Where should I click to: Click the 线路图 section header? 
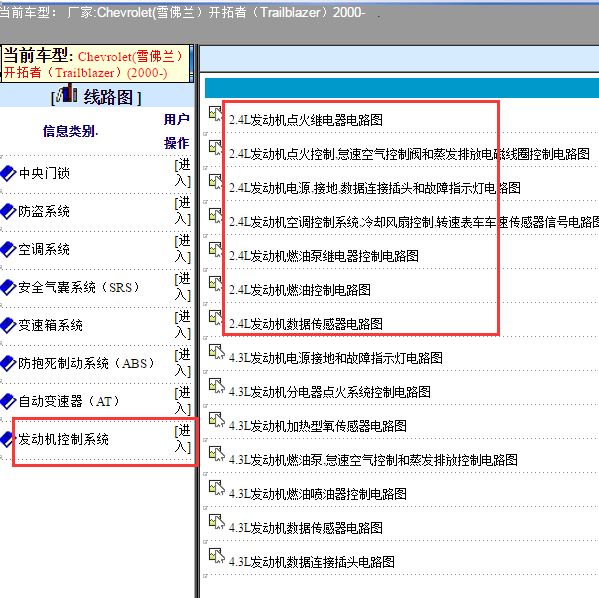tap(108, 97)
